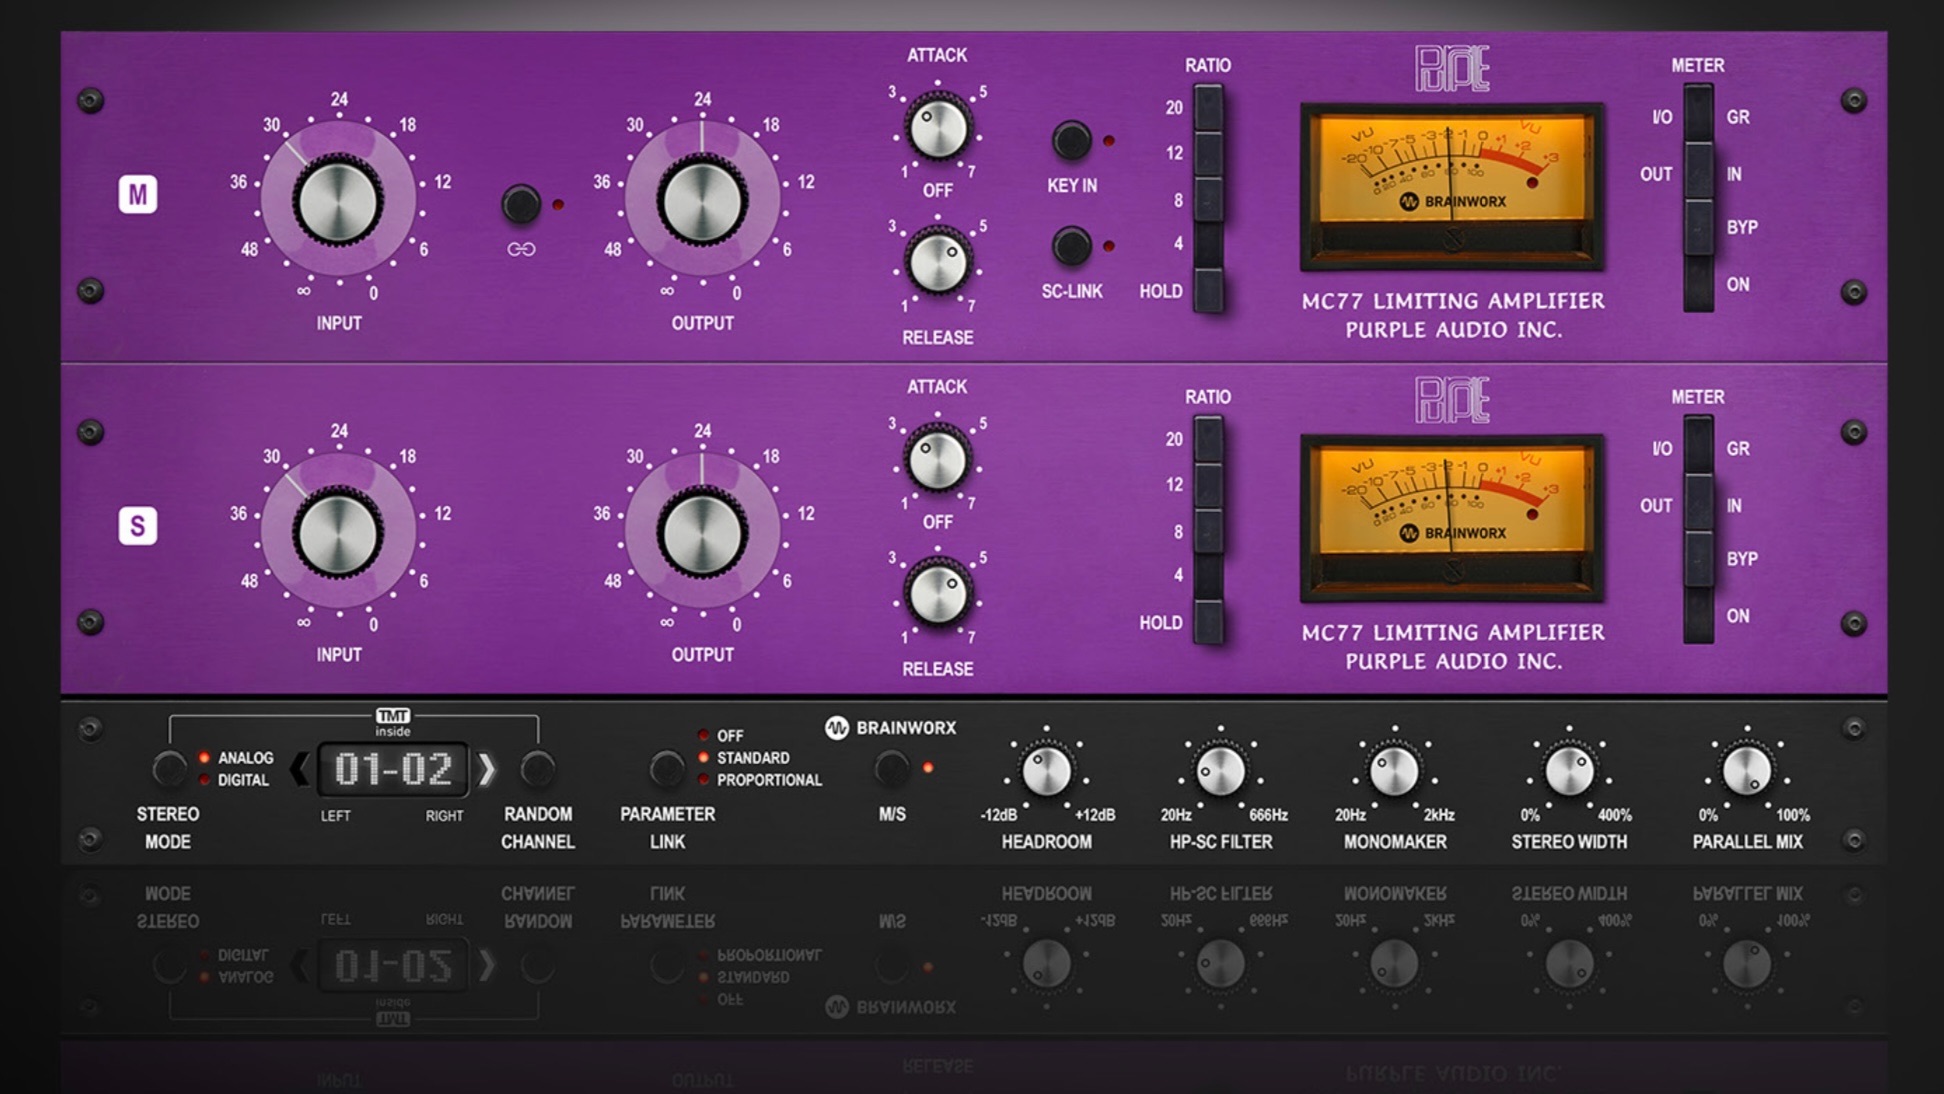Adjust the S channel RELEASE knob
Viewport: 1944px width, 1094px height.
point(937,594)
